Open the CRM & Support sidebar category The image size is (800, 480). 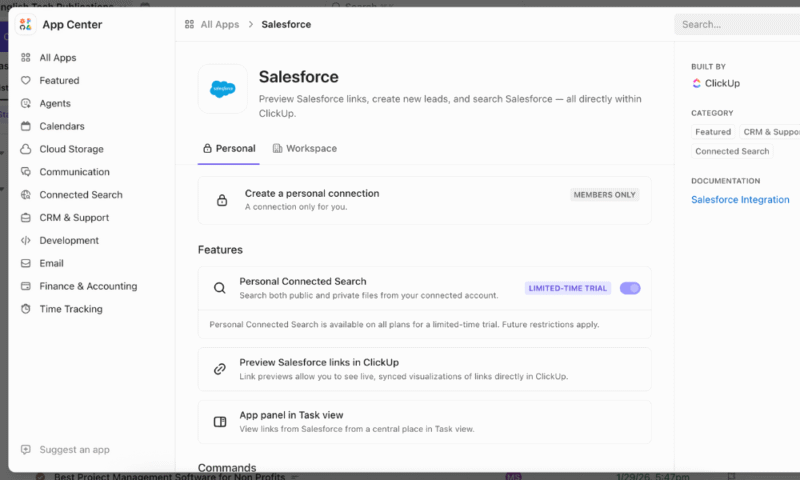coord(74,218)
